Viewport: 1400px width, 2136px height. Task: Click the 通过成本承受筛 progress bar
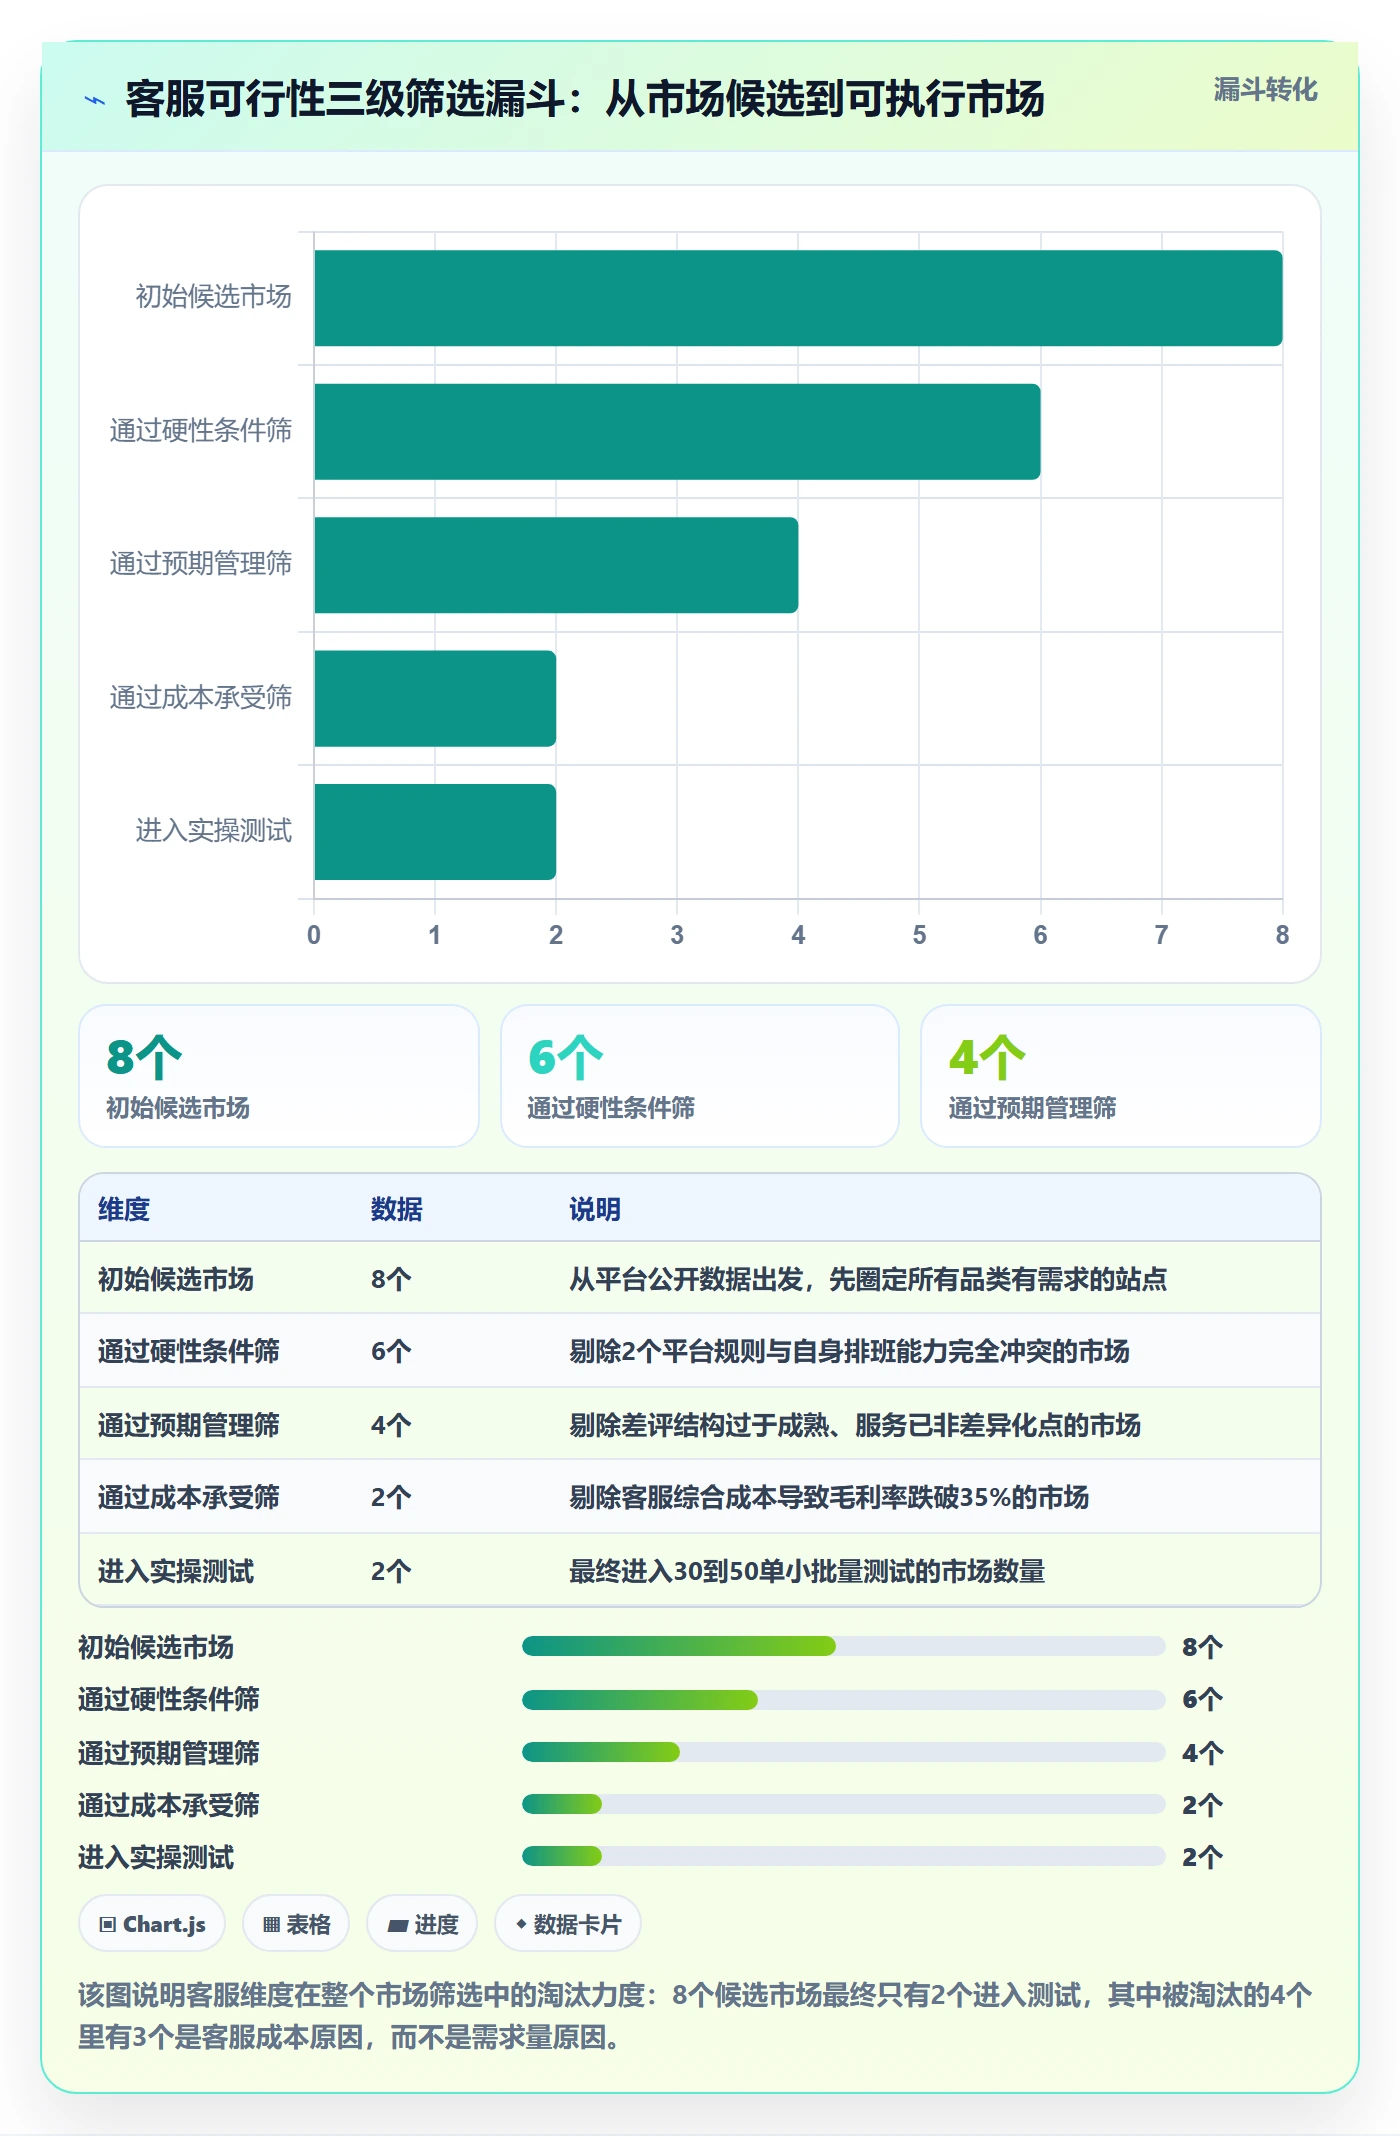click(x=844, y=1804)
